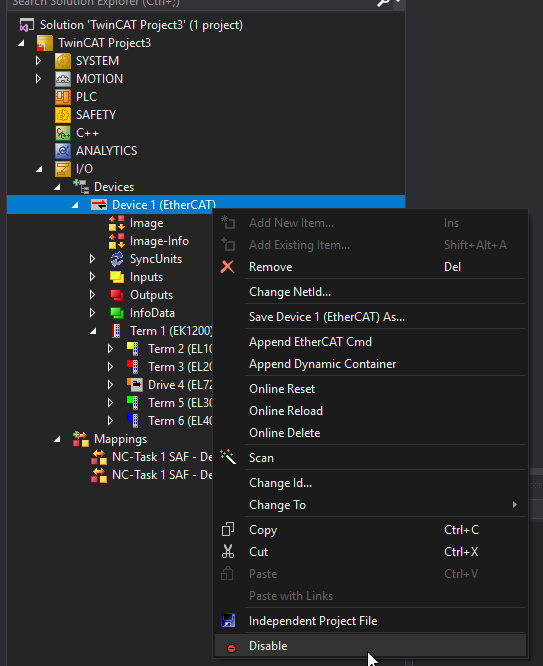Collapse the Device 1 (EtherCAT) node
Viewport: 543px width, 666px height.
pos(75,205)
